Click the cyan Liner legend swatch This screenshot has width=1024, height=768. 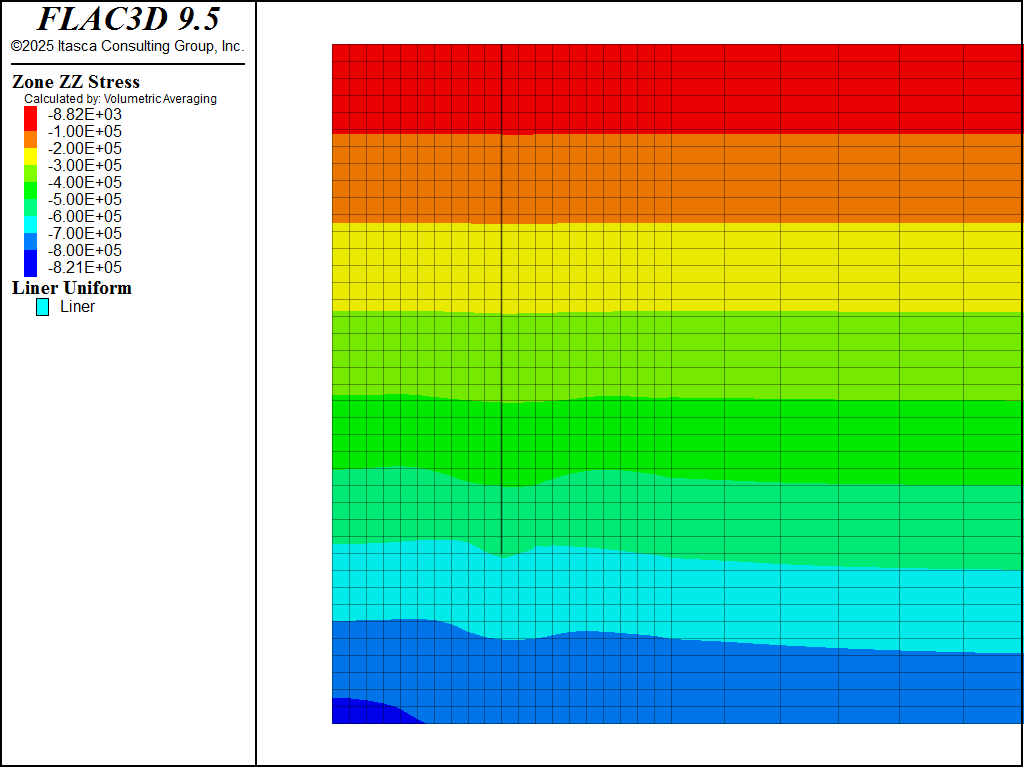(42, 307)
